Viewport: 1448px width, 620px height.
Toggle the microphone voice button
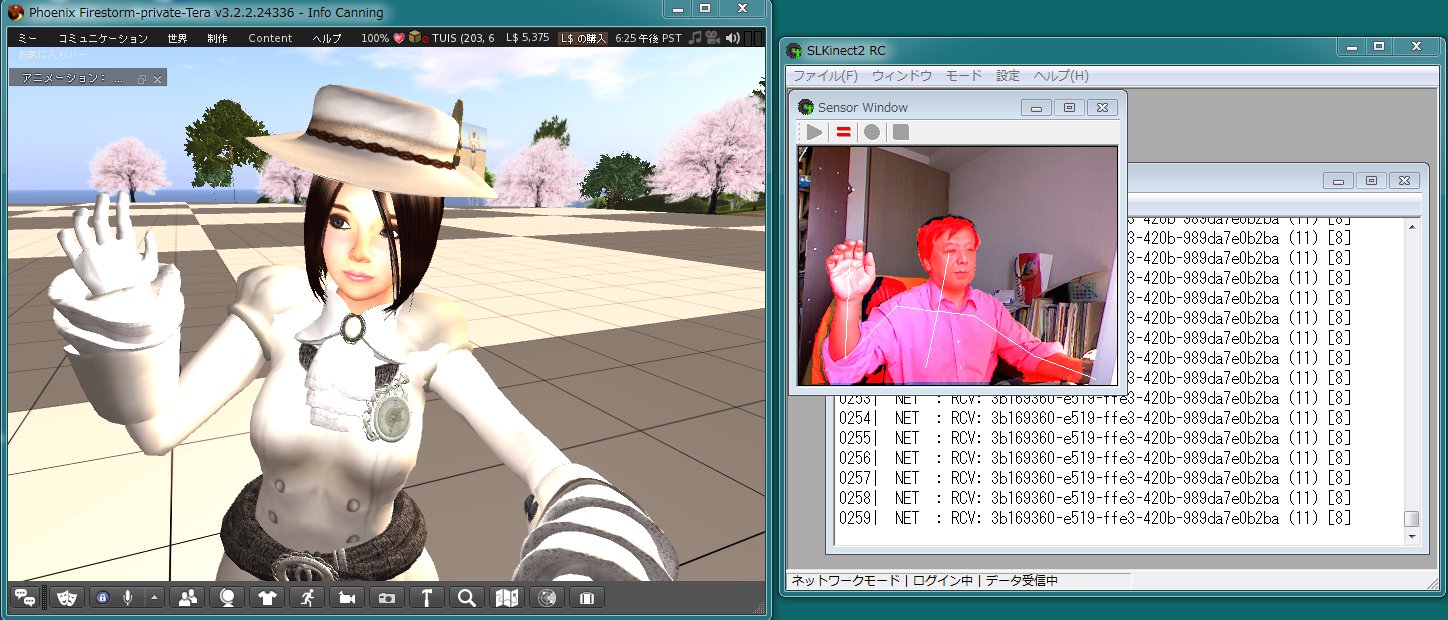(128, 597)
